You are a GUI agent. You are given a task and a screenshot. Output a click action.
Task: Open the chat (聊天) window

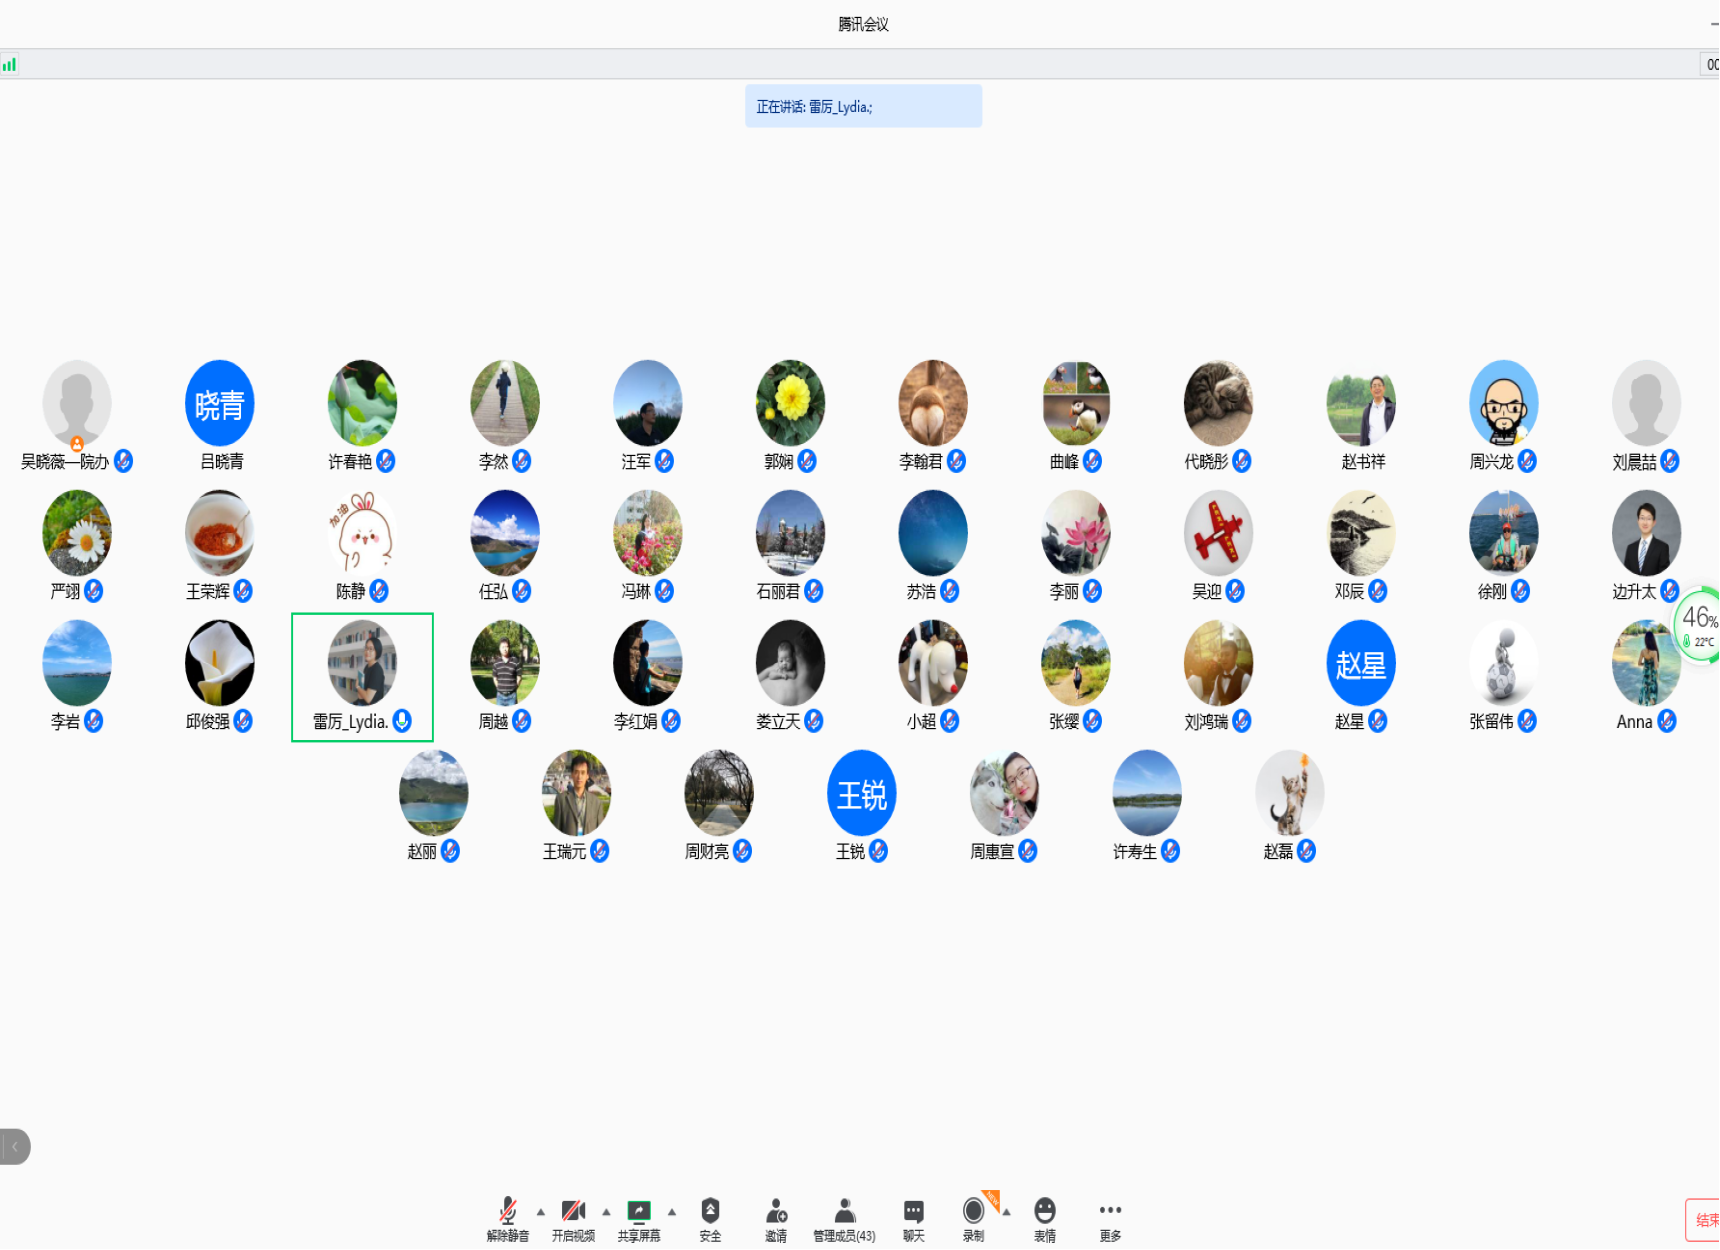tap(913, 1217)
